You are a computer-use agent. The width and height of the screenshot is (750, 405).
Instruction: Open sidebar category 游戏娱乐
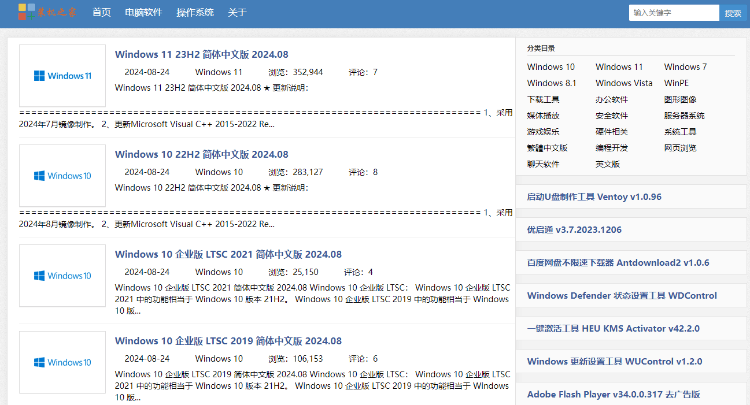pos(543,131)
